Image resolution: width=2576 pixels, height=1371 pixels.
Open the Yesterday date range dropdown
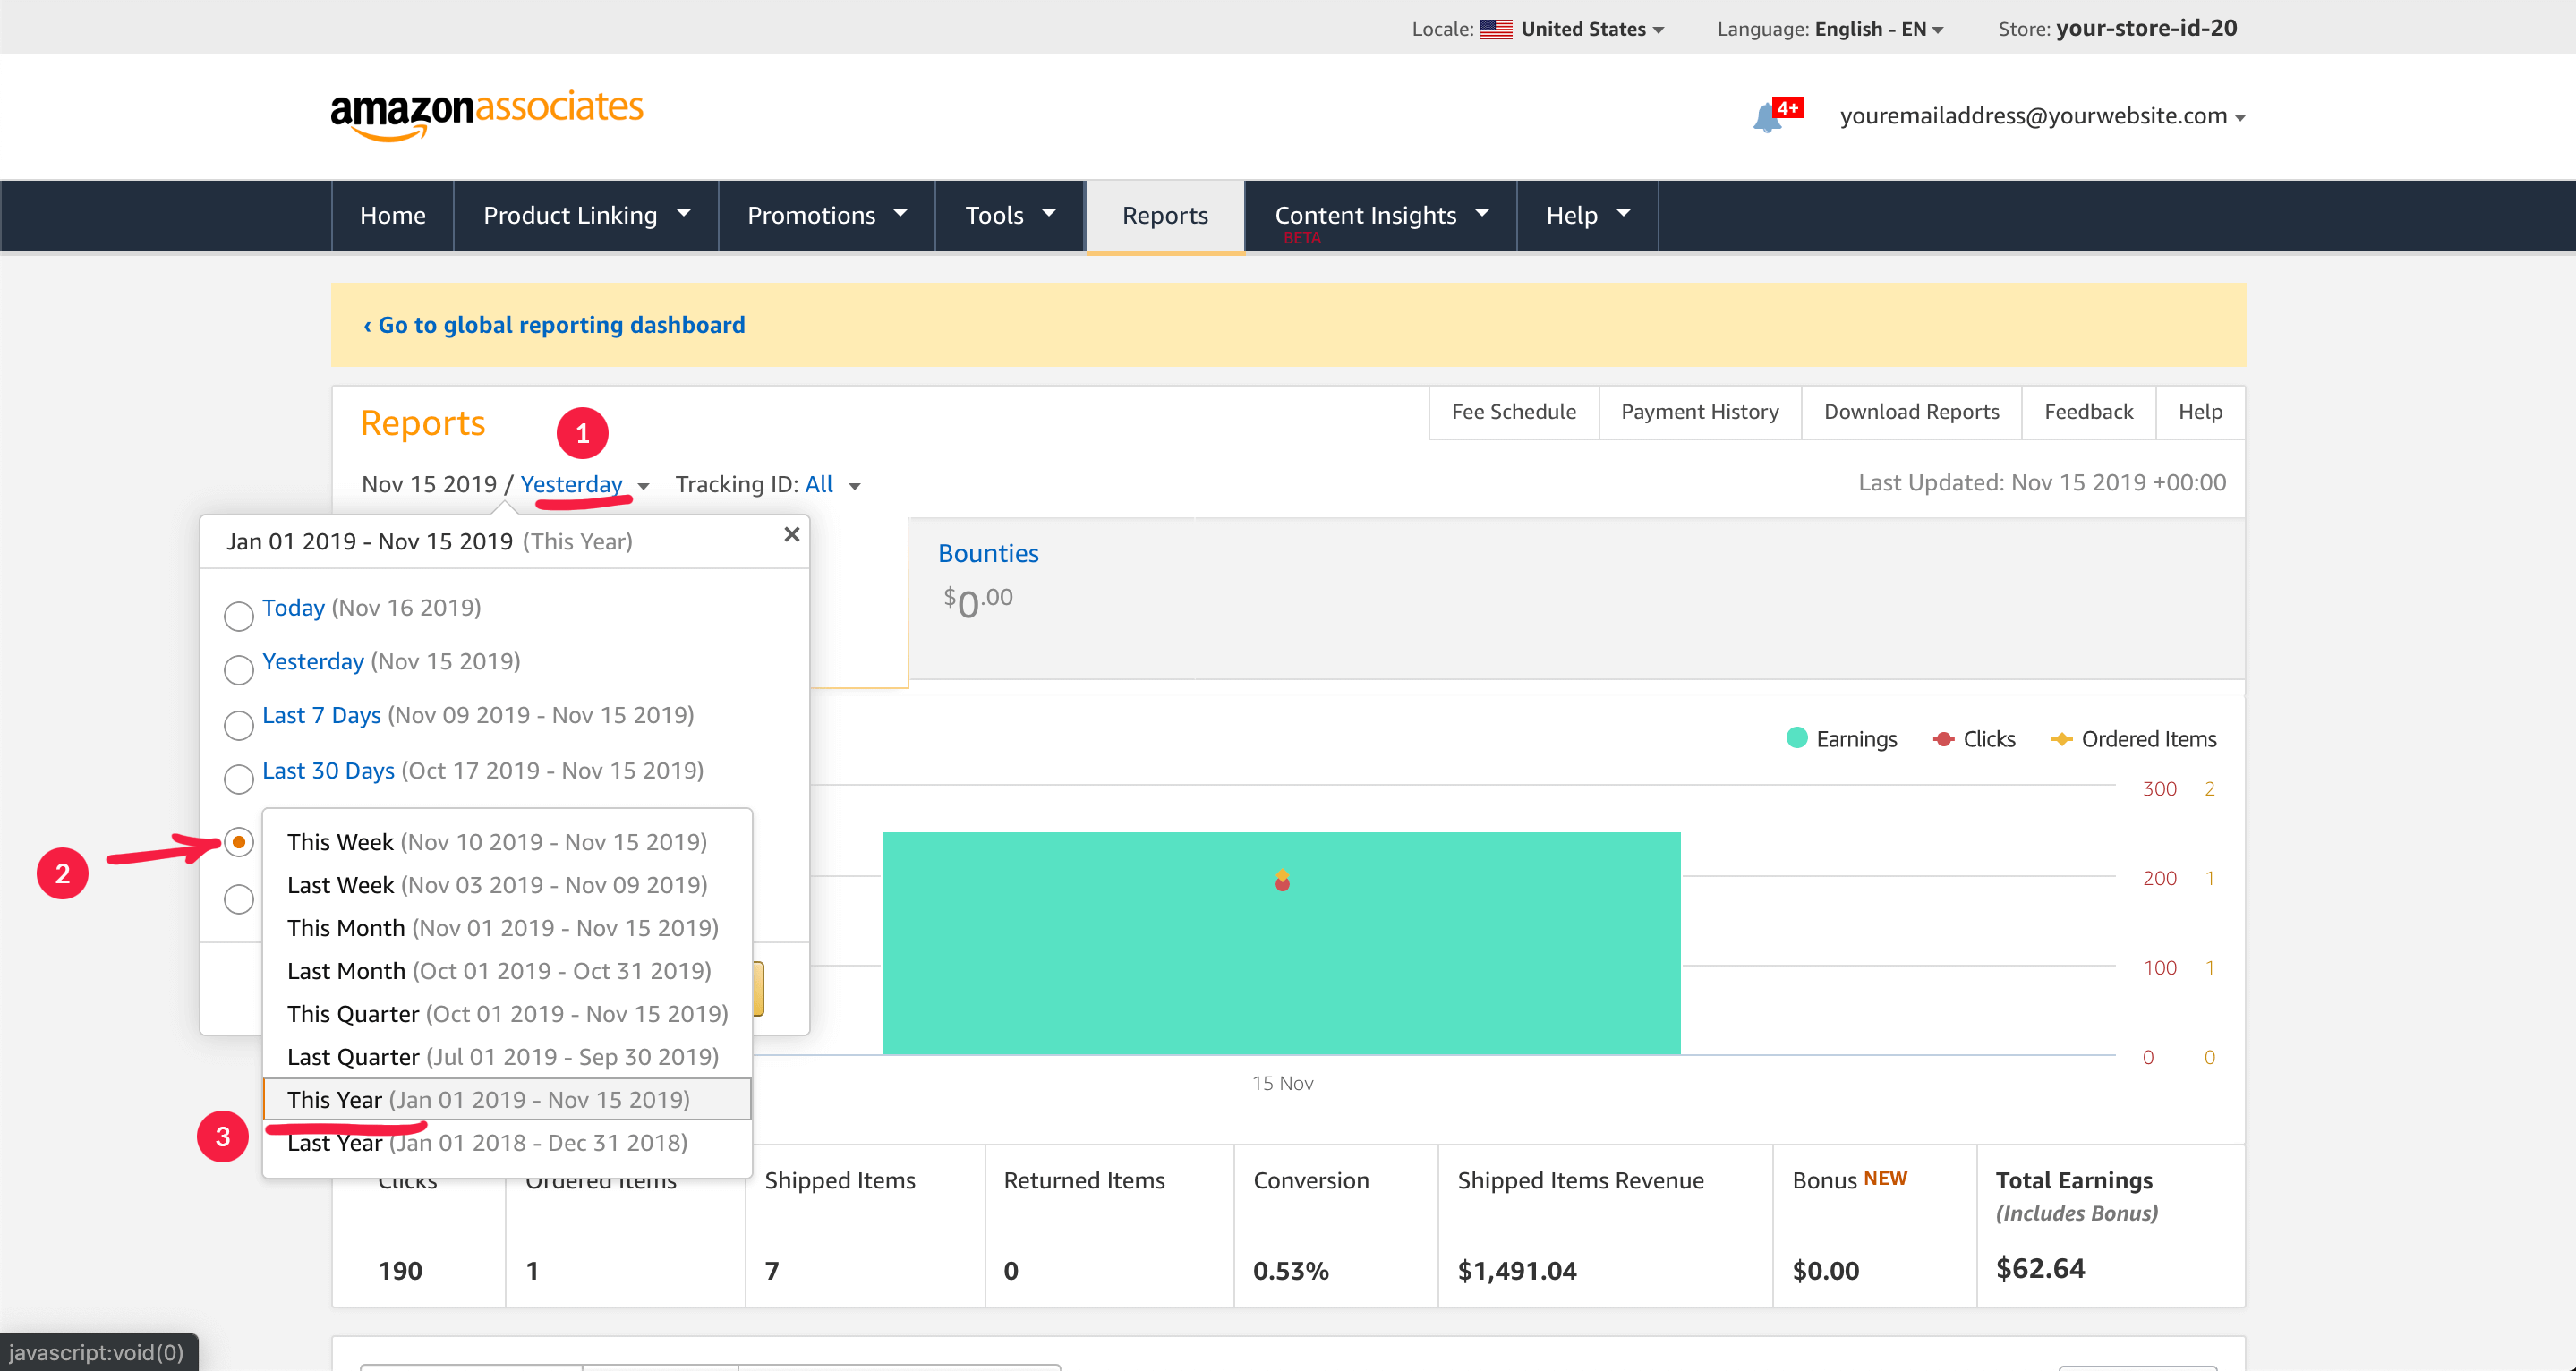585,484
